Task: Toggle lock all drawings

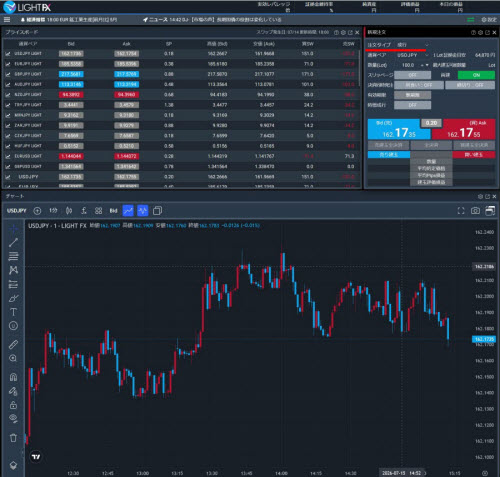Action: coord(13,405)
